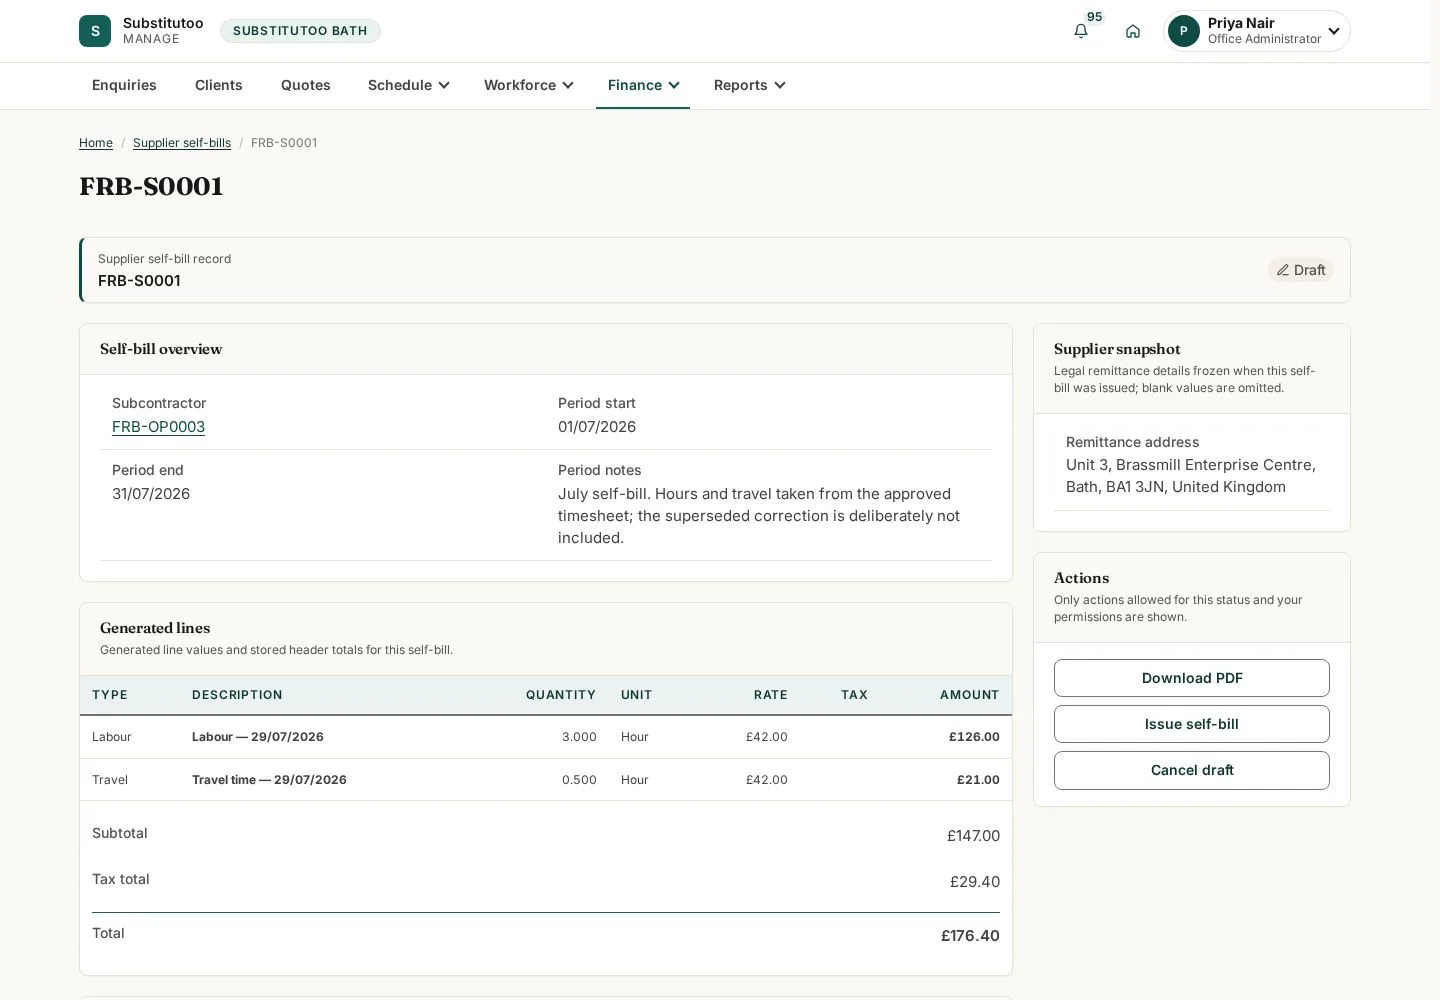Screen dimensions: 1440x1000
Task: Click the 3.000 quantity cell
Action: (x=579, y=737)
